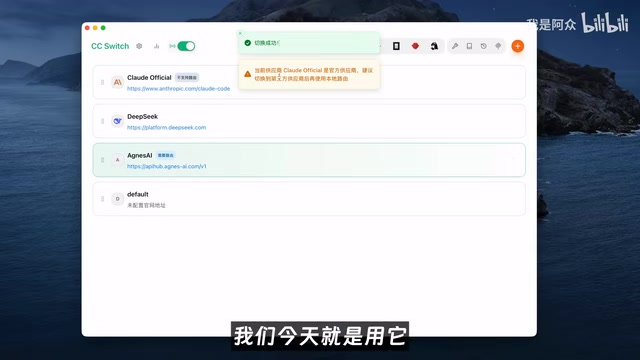The image size is (640, 360).
Task: Click the '未配置官网地址' text under default
Action: [x=146, y=205]
